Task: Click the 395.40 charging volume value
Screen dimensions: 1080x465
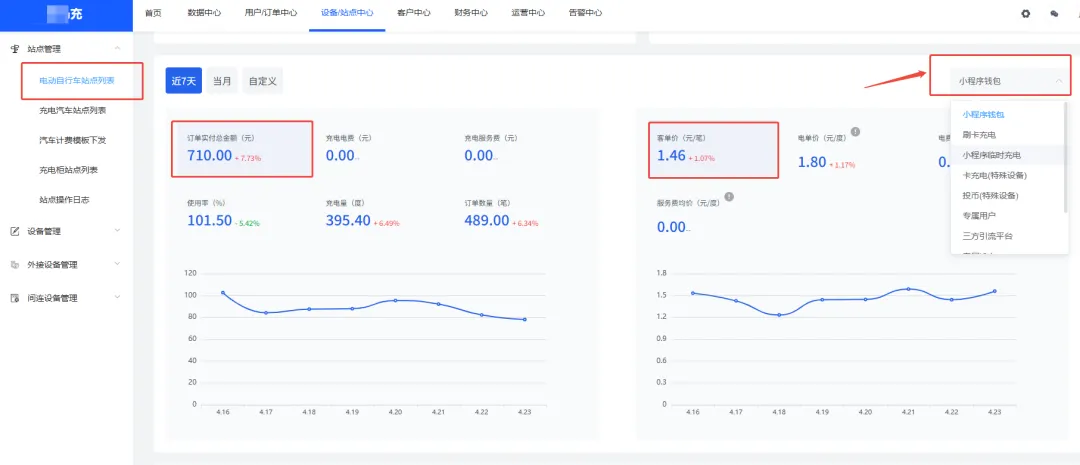Action: click(348, 220)
